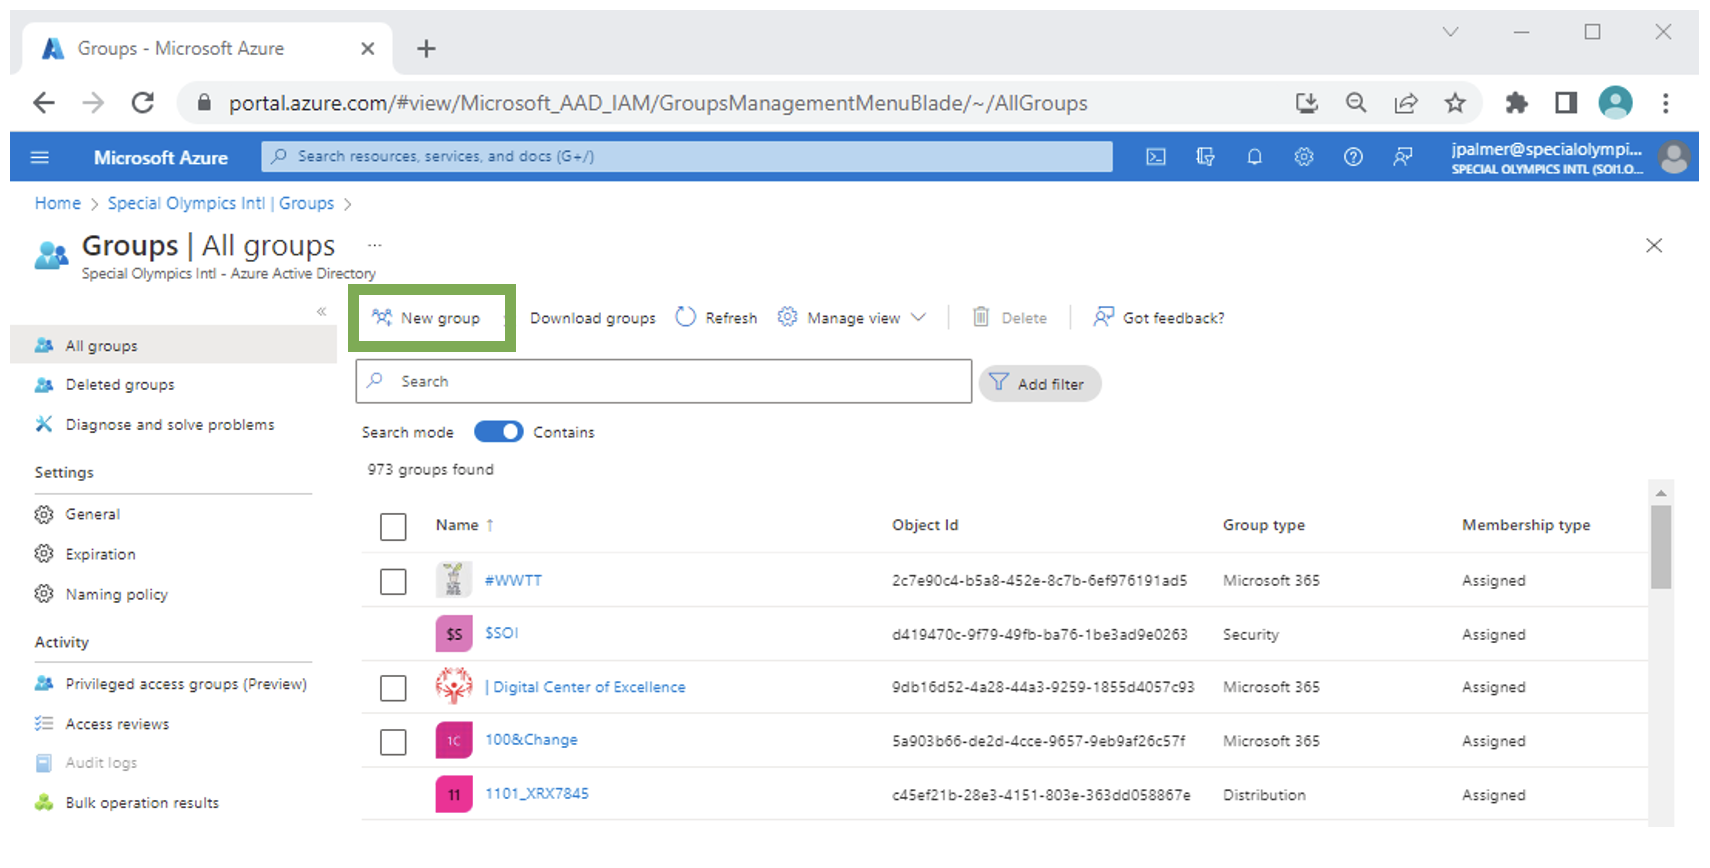
Task: Collapse the left menu with the double chevron
Action: tap(322, 312)
